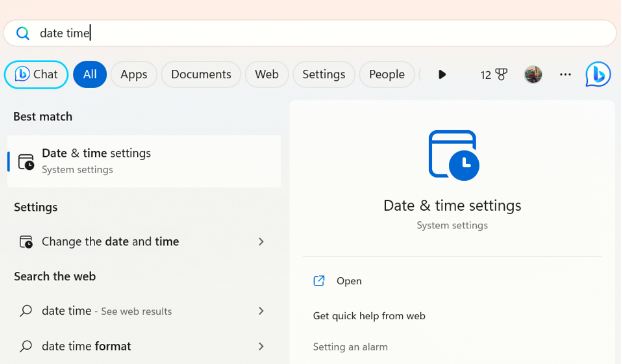Show more filters with play arrow

[442, 75]
